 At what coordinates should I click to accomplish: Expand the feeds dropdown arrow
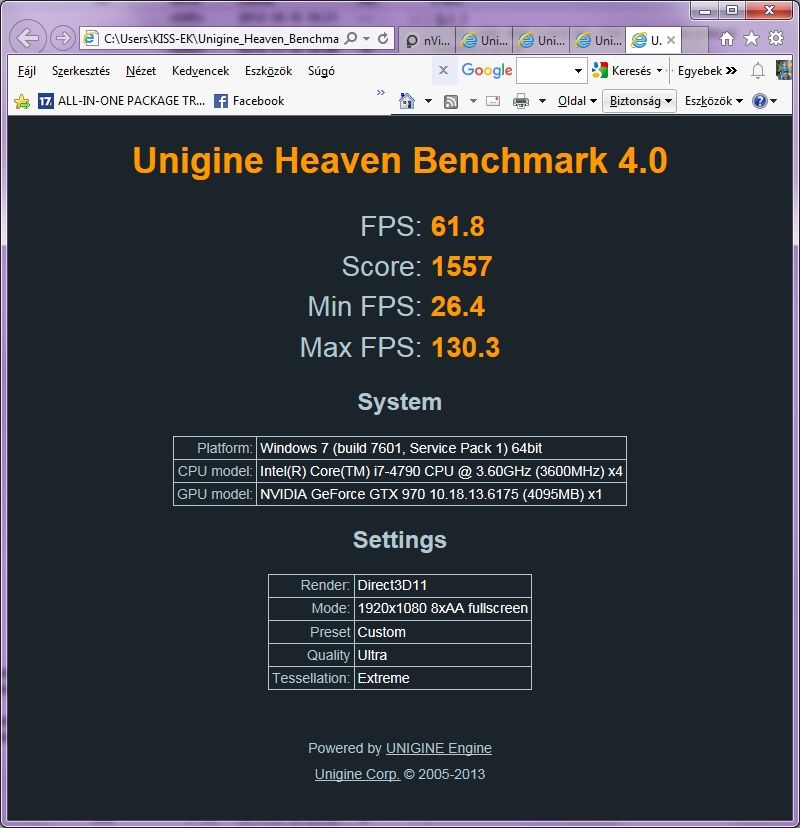pyautogui.click(x=473, y=101)
